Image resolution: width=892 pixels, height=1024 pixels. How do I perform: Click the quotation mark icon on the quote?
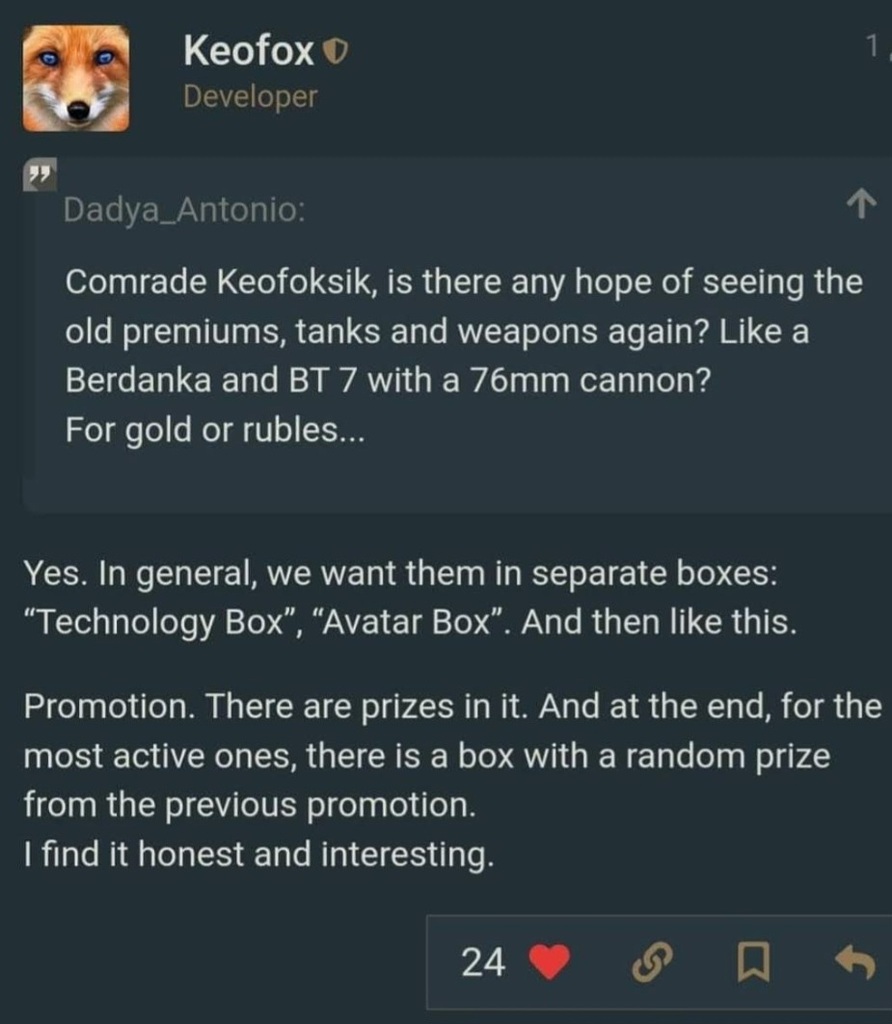[41, 174]
